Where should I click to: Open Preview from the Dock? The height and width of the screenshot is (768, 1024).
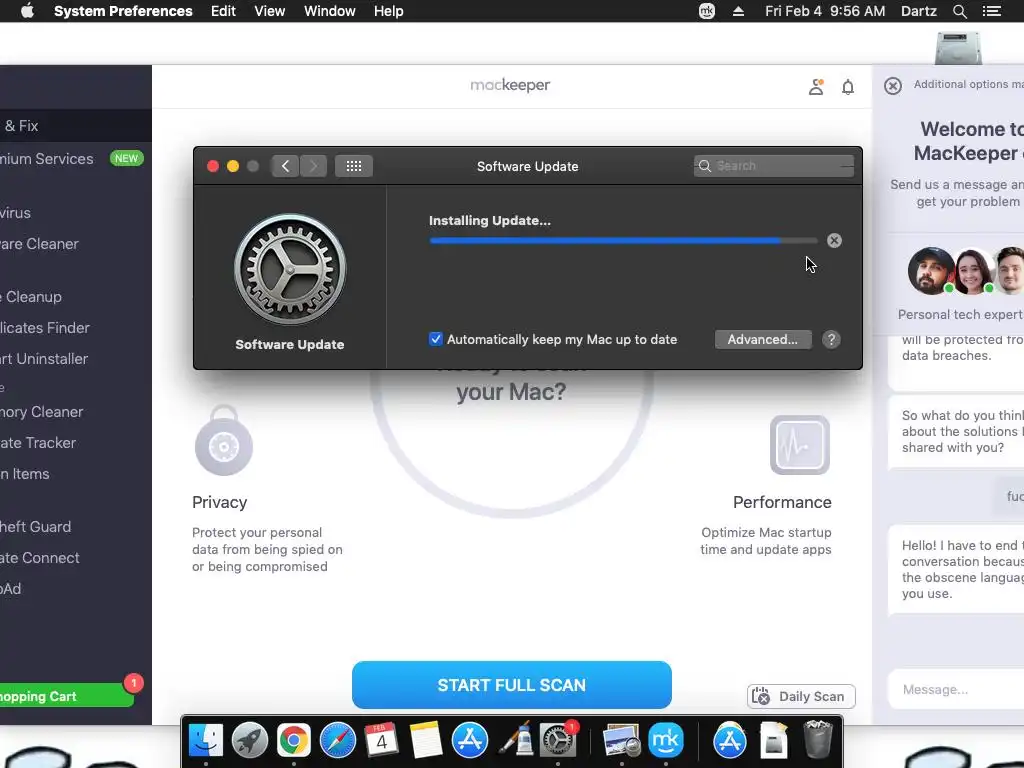(x=620, y=741)
